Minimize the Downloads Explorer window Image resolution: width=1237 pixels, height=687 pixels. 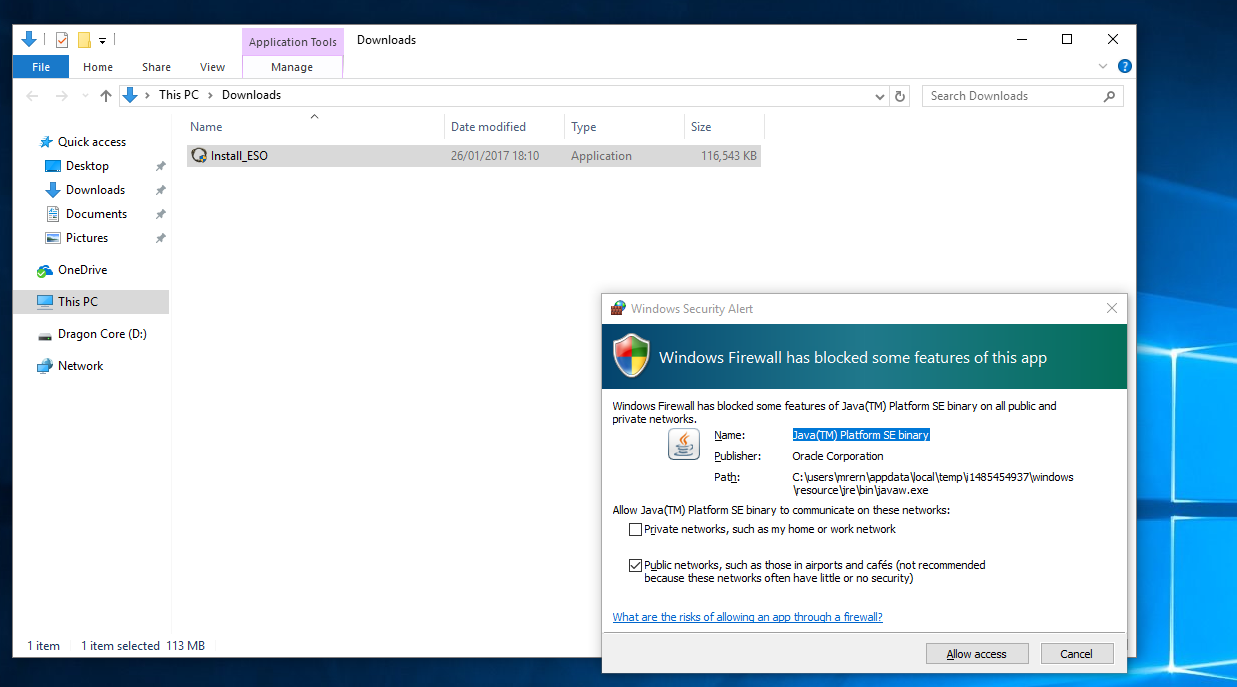1021,40
